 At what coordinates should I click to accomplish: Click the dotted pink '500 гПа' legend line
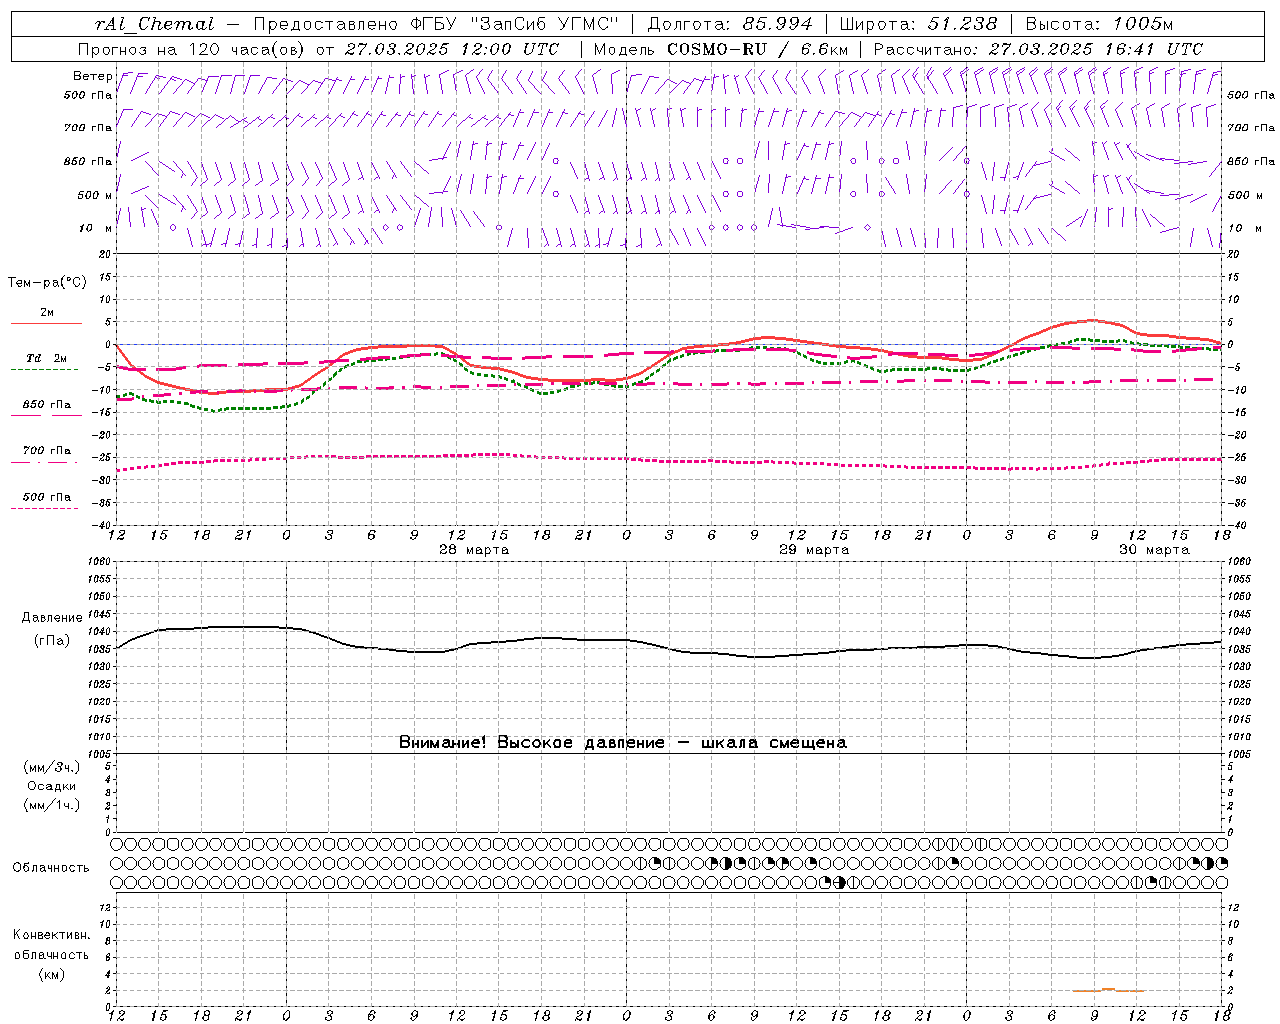(x=46, y=508)
